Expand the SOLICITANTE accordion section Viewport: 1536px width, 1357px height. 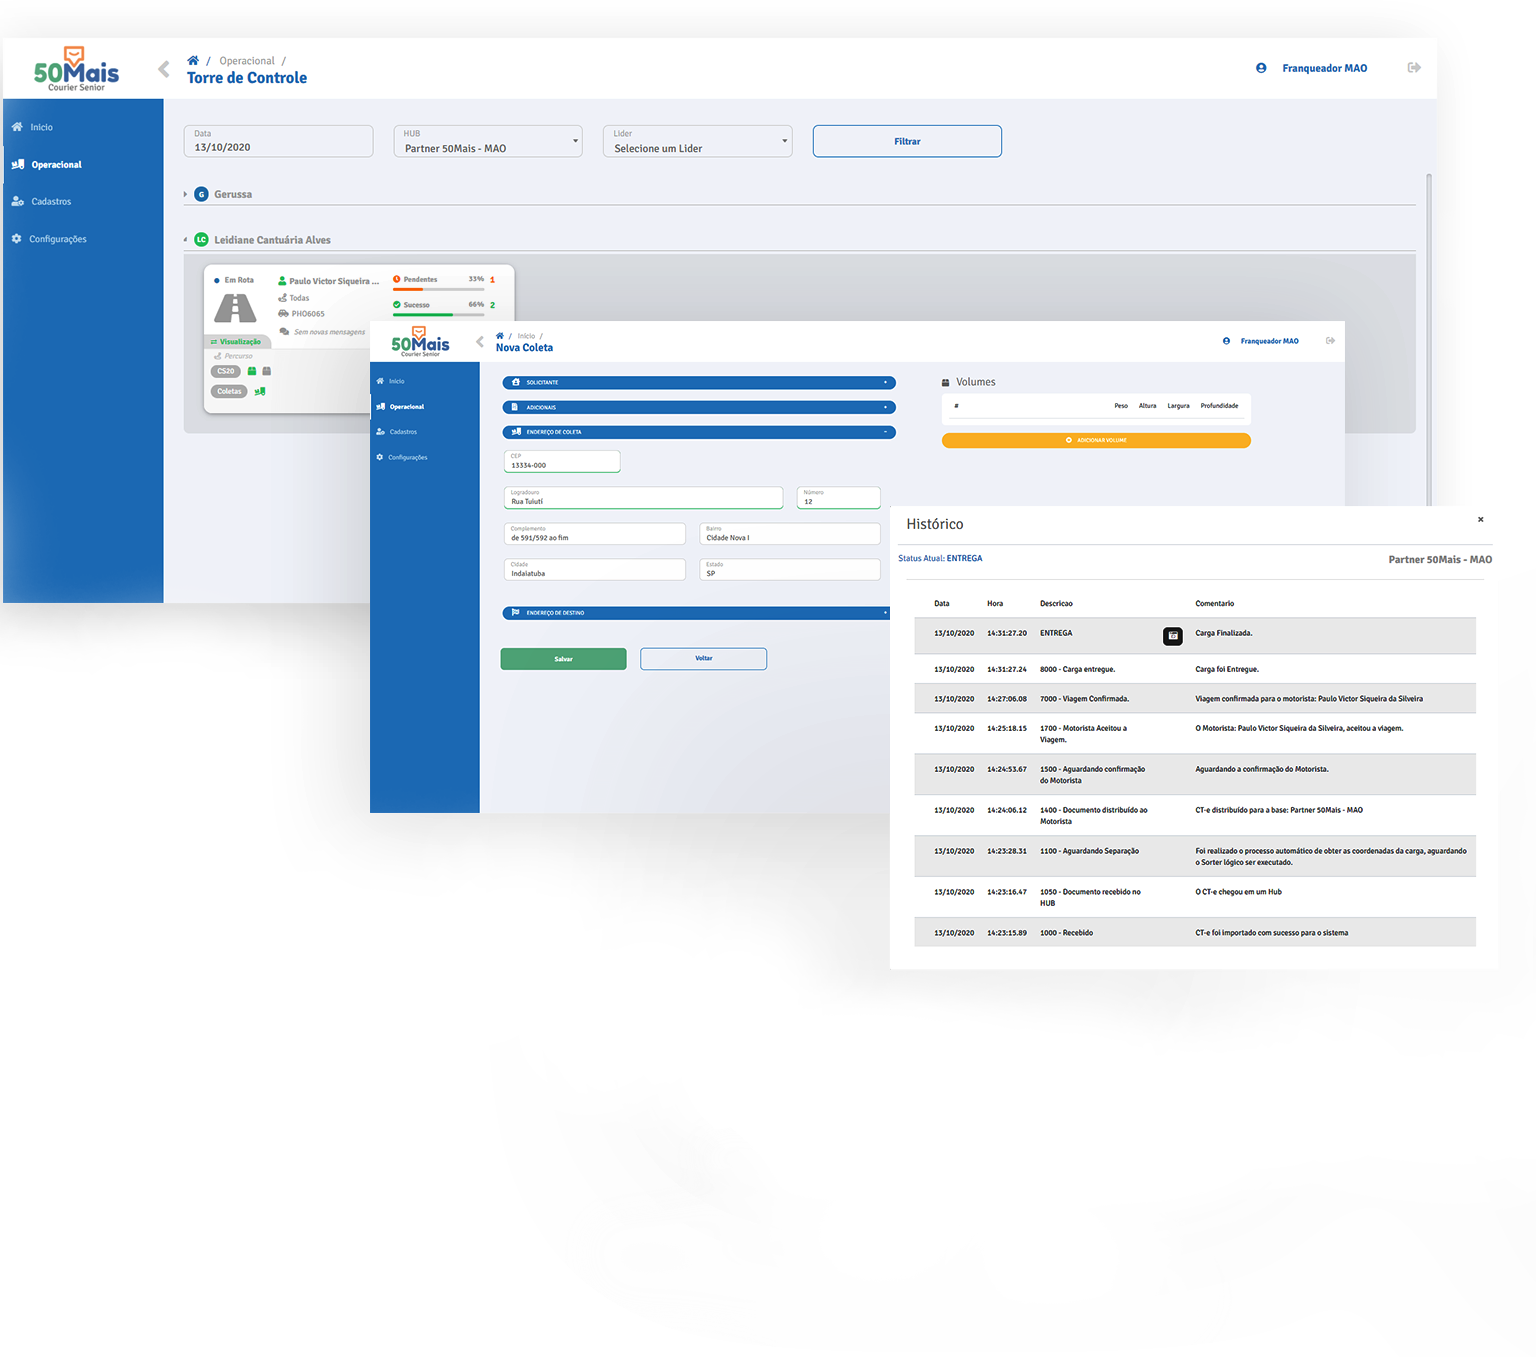(698, 382)
